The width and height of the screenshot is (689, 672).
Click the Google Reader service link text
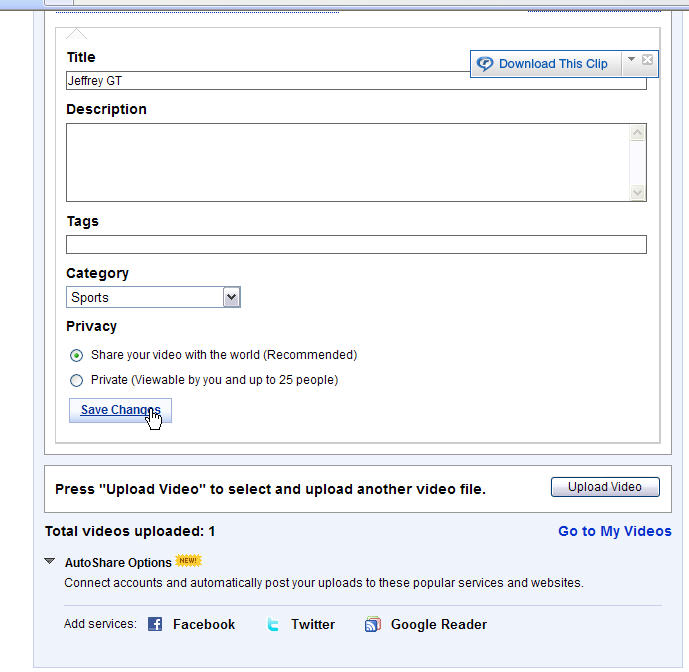(439, 624)
